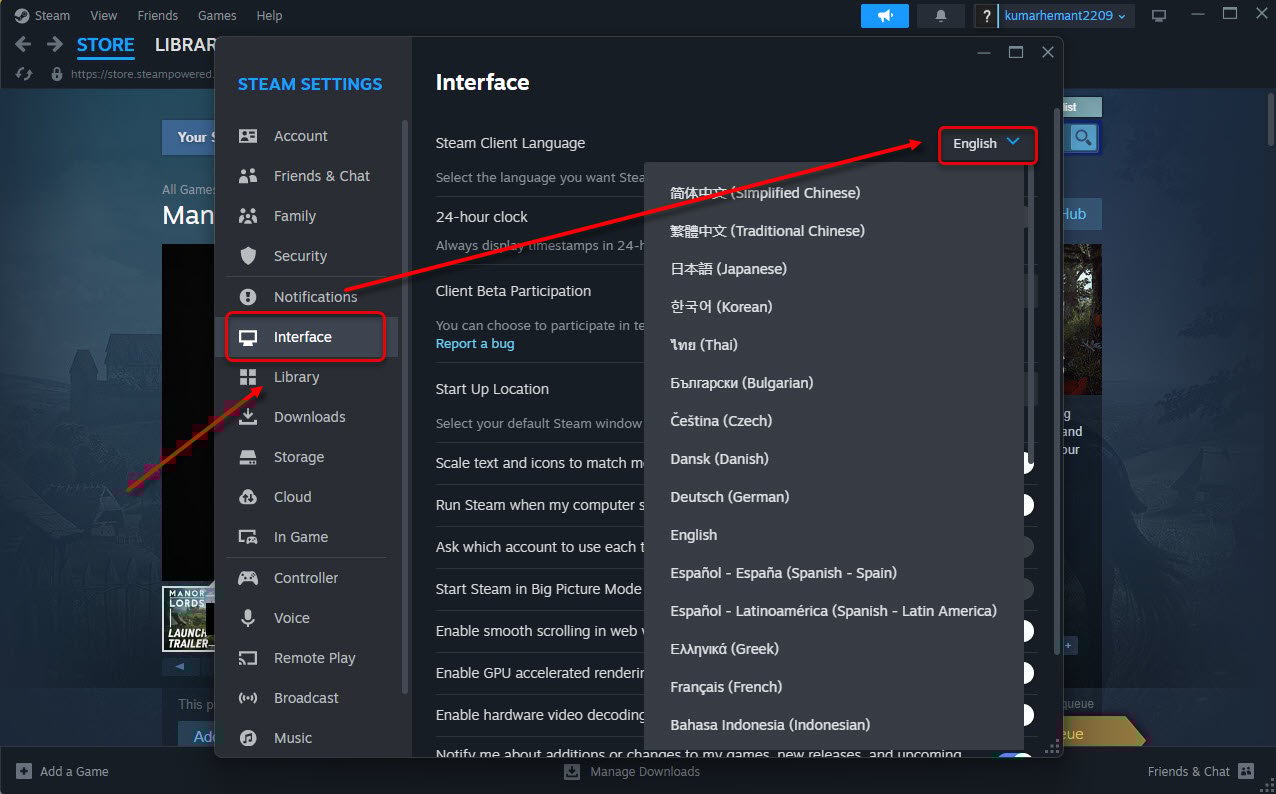Select Deutsch (German) from language list
This screenshot has width=1276, height=794.
729,497
